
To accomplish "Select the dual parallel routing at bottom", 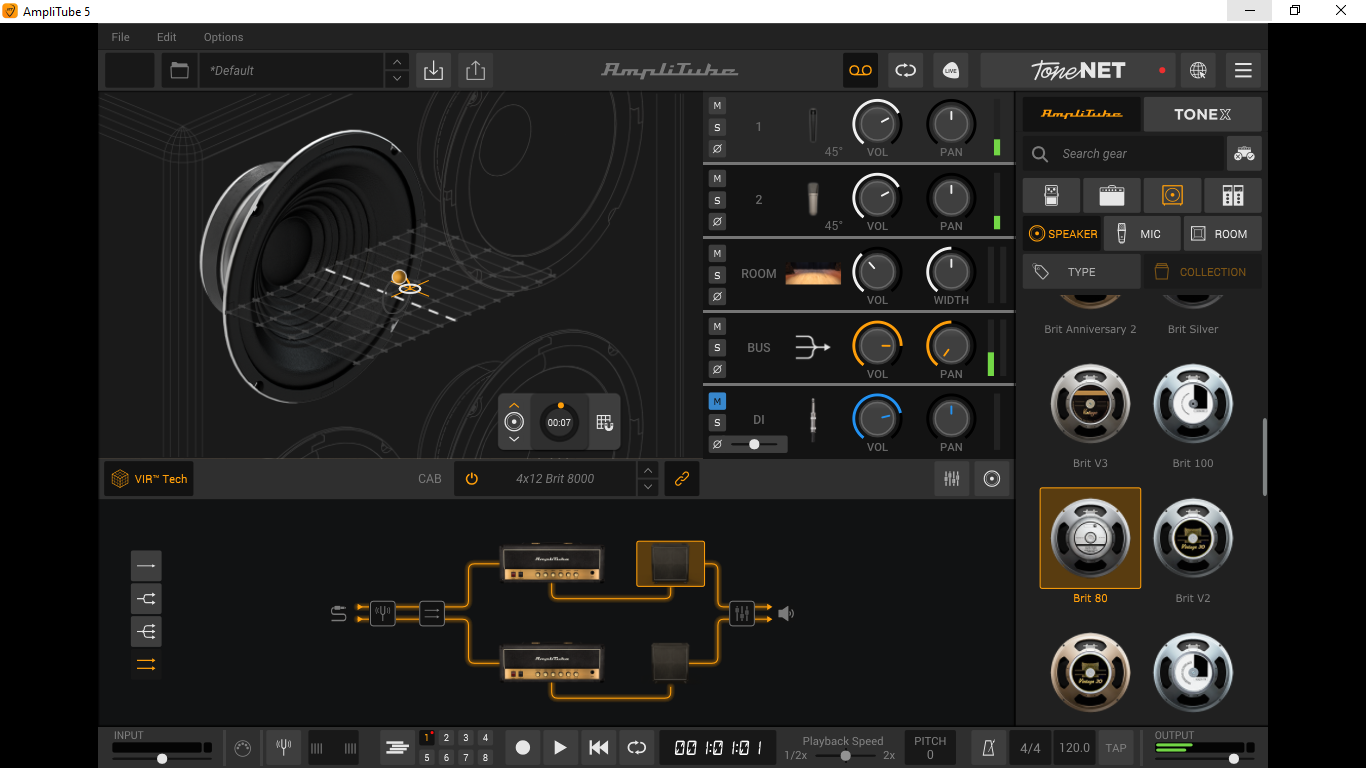I will coord(146,664).
